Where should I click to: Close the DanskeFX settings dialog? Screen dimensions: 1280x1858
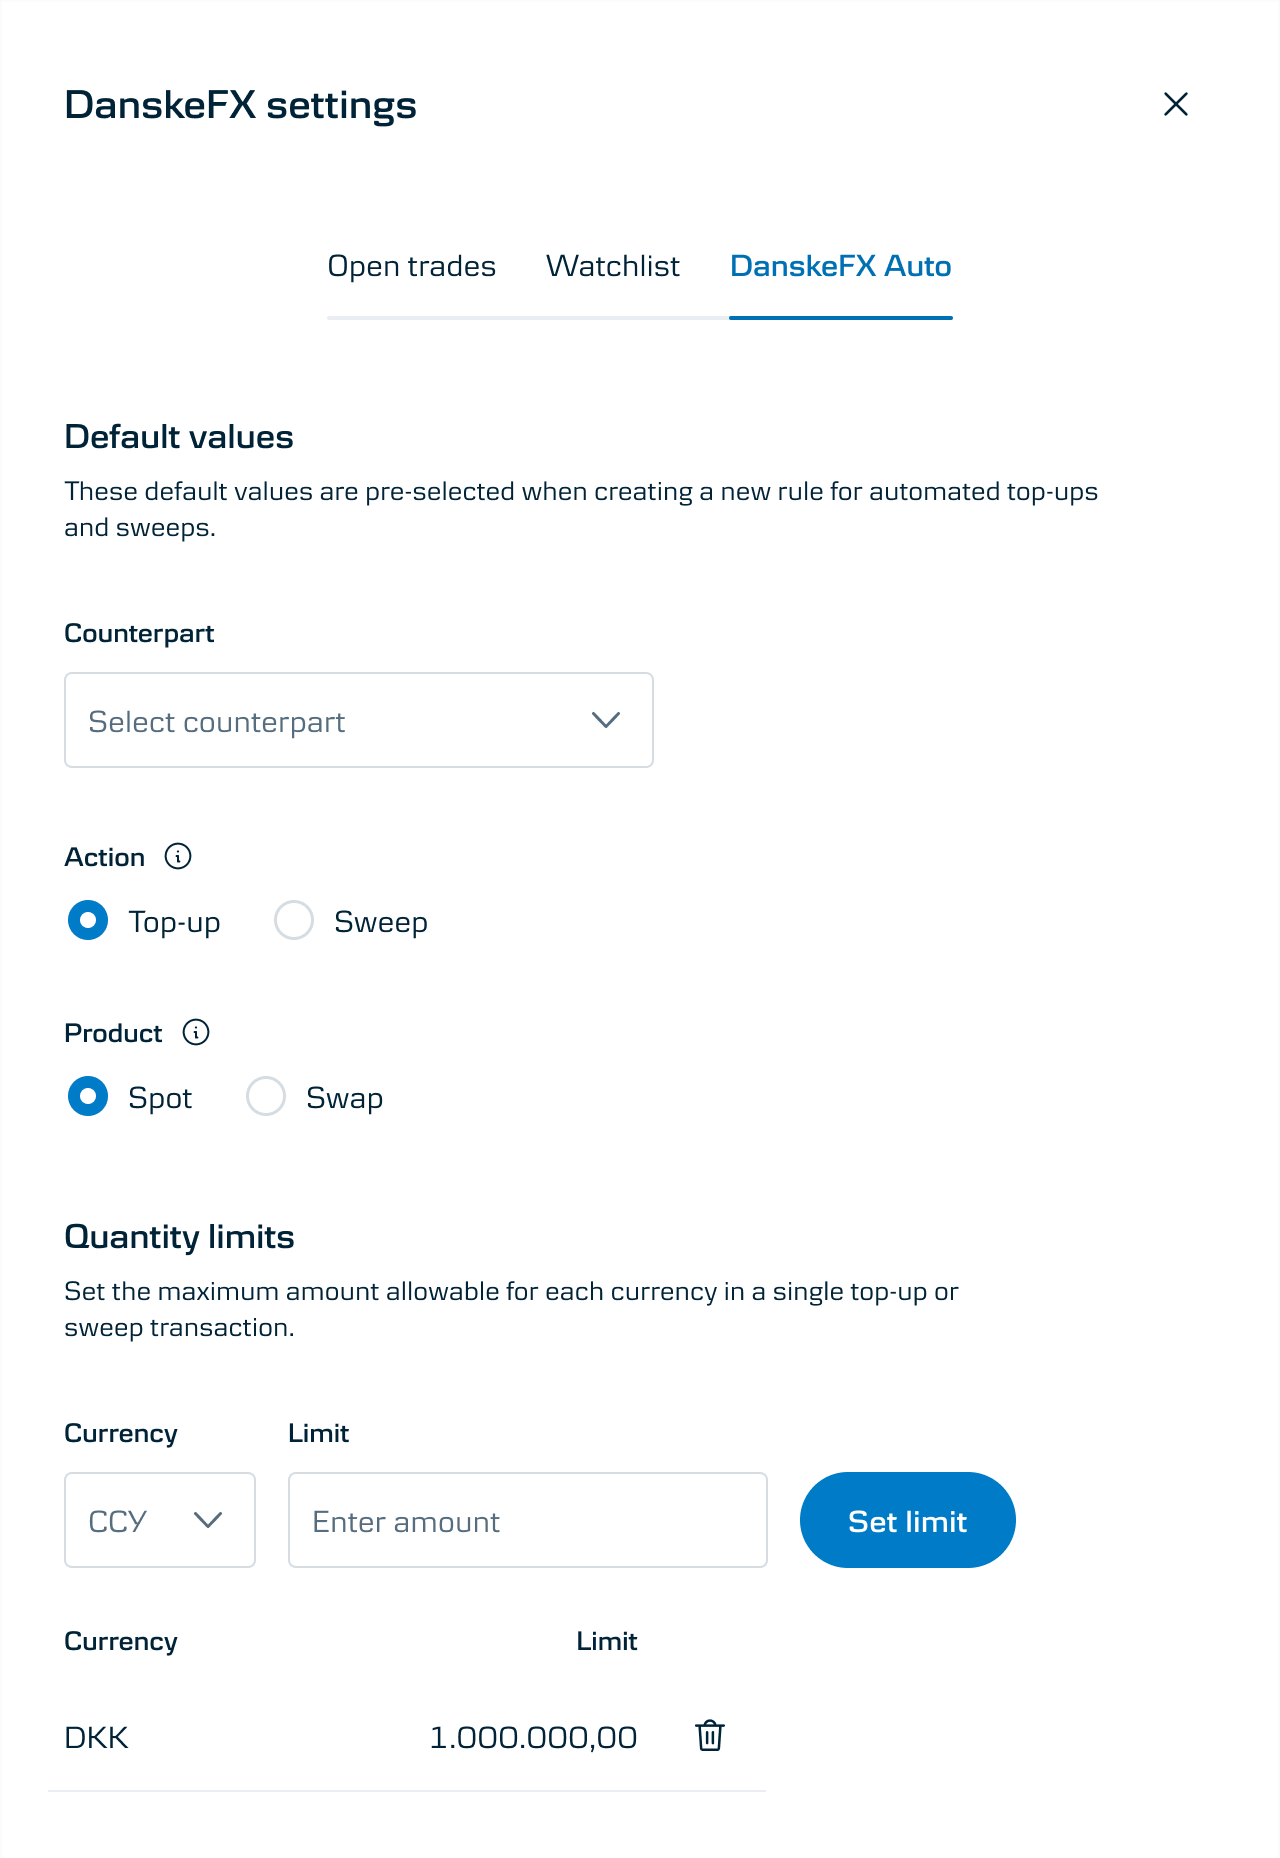point(1175,104)
